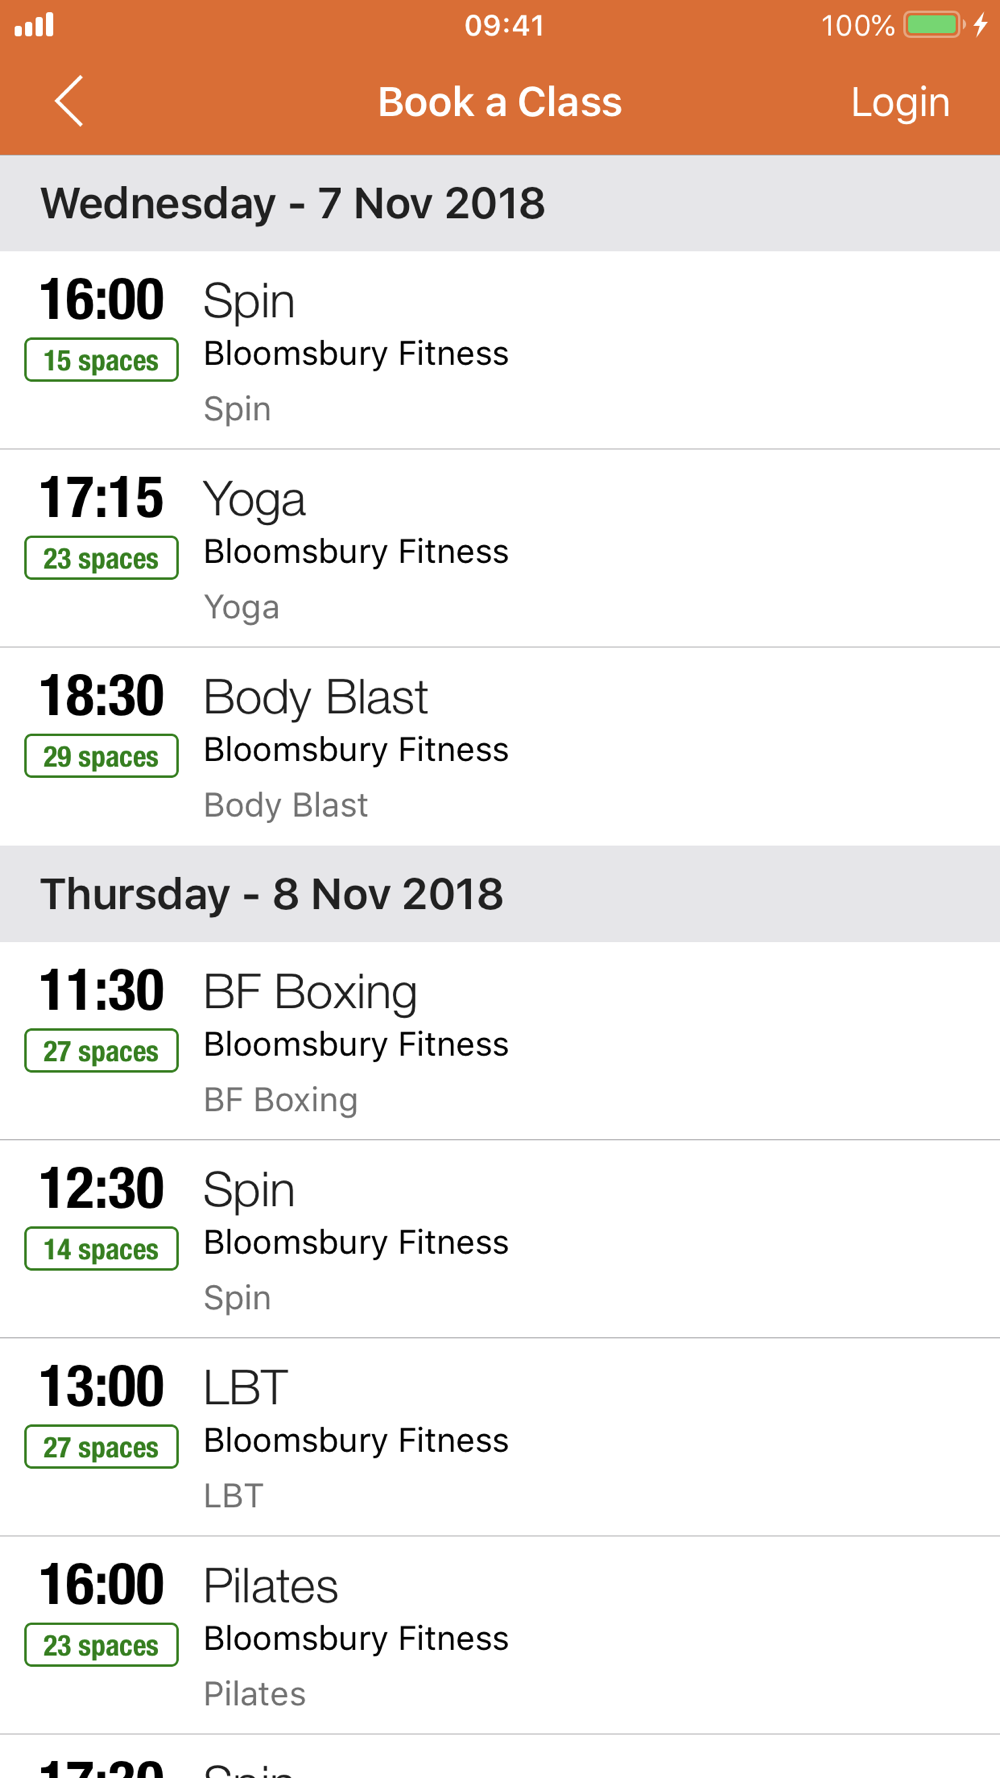Select the 11:30 BF Boxing class
This screenshot has height=1778, width=1000.
(500, 1041)
